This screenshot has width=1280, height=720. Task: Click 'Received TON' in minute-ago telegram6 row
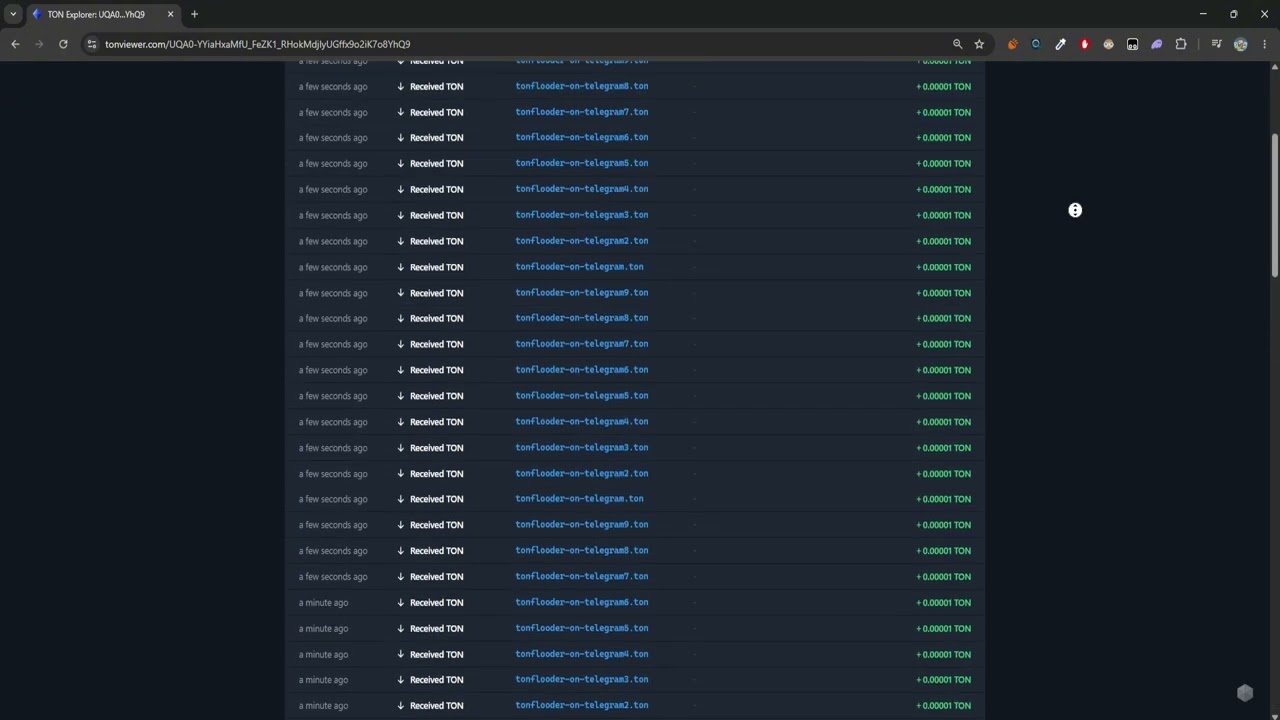tap(436, 602)
